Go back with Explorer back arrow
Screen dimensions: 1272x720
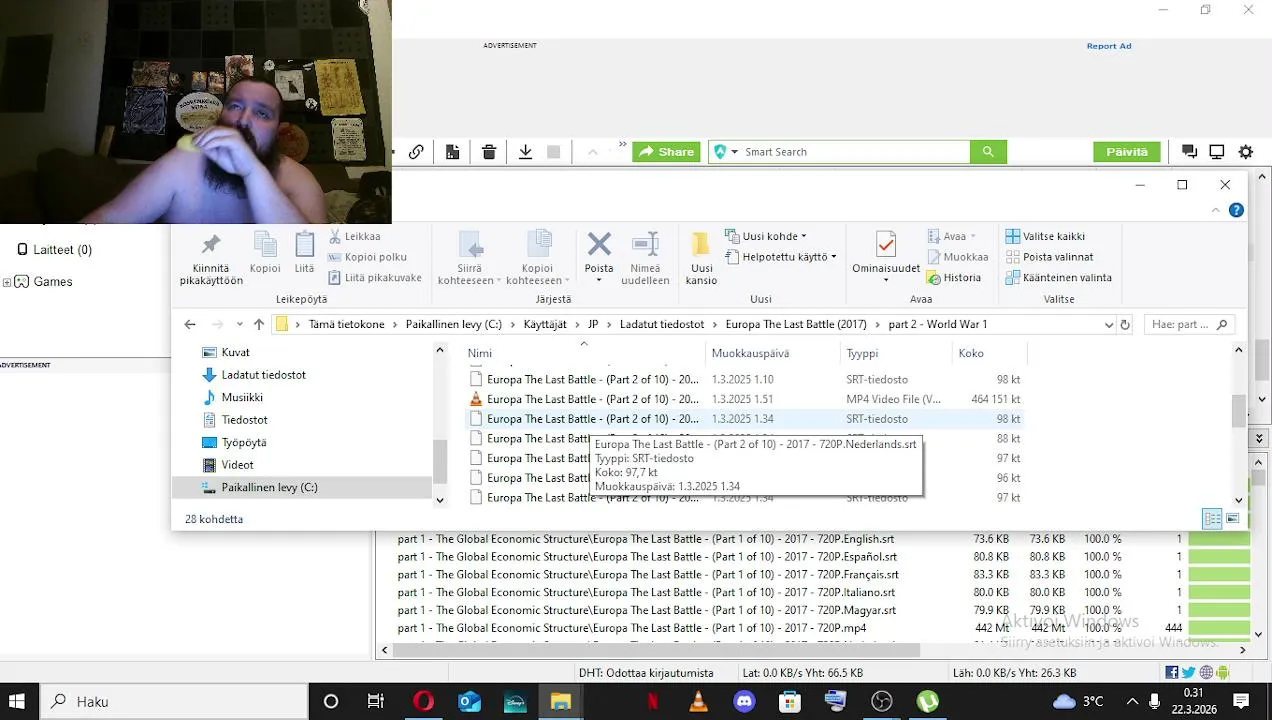(190, 325)
